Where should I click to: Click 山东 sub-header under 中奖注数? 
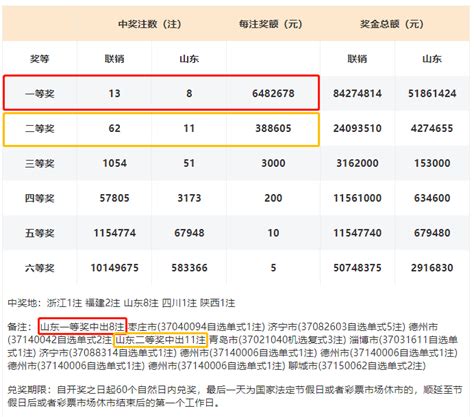point(189,59)
